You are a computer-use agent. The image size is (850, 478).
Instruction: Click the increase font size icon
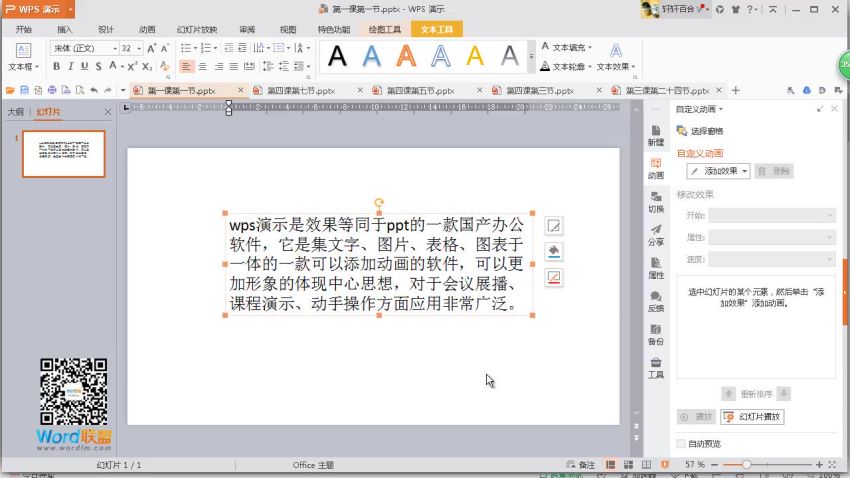151,48
